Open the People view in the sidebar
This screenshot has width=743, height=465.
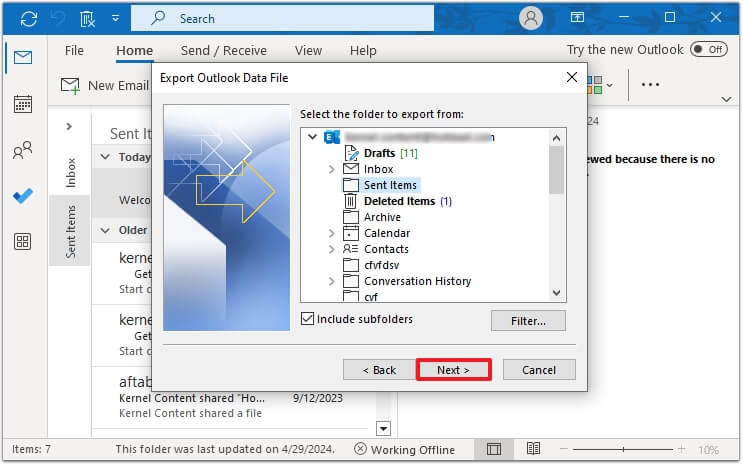[x=23, y=150]
